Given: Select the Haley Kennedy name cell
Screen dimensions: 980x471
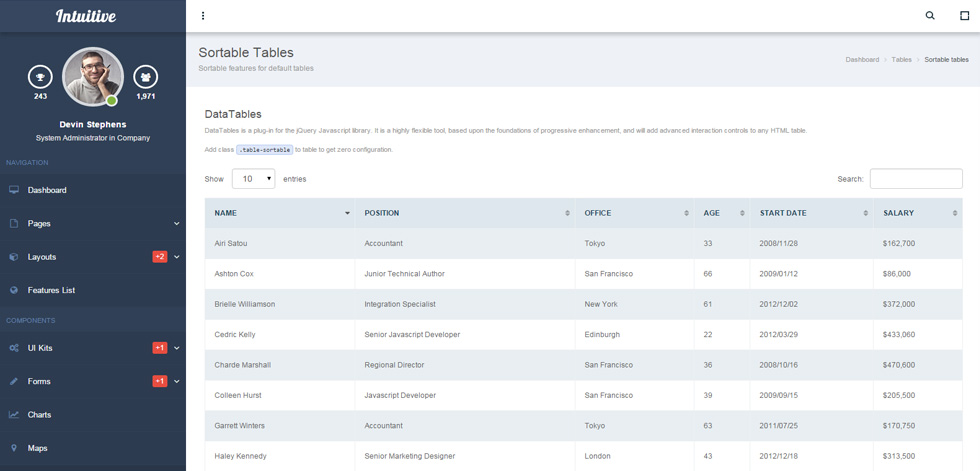Looking at the screenshot, I should pyautogui.click(x=279, y=456).
